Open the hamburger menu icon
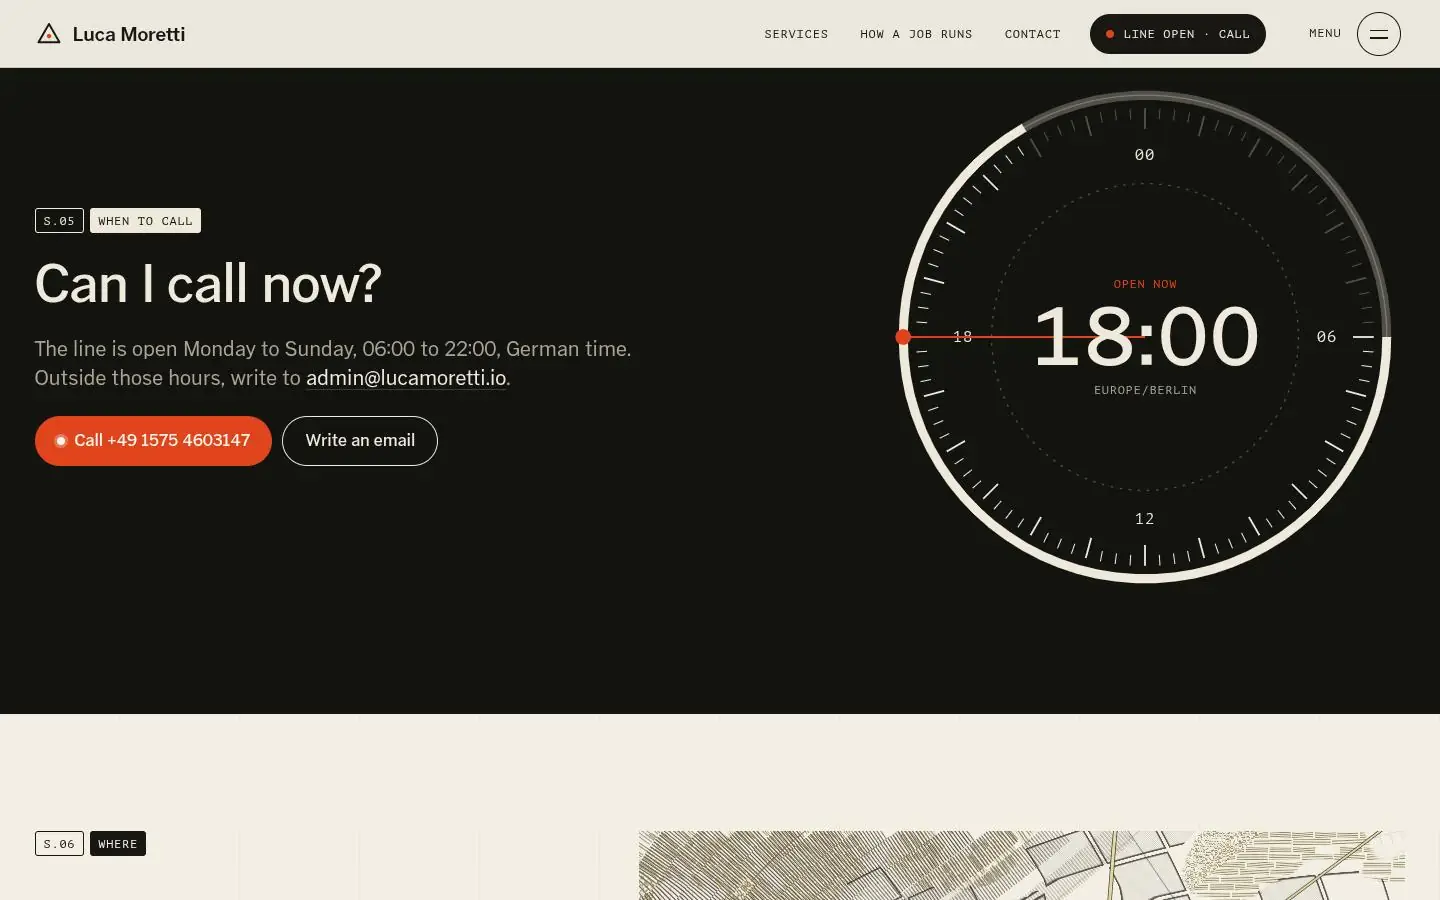The width and height of the screenshot is (1440, 900). [1378, 34]
